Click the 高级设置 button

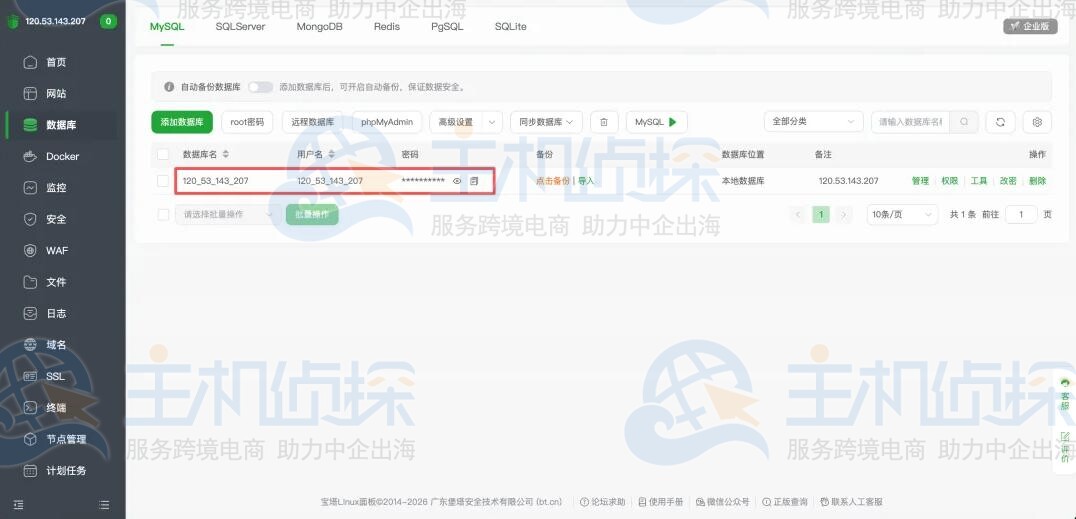click(456, 122)
